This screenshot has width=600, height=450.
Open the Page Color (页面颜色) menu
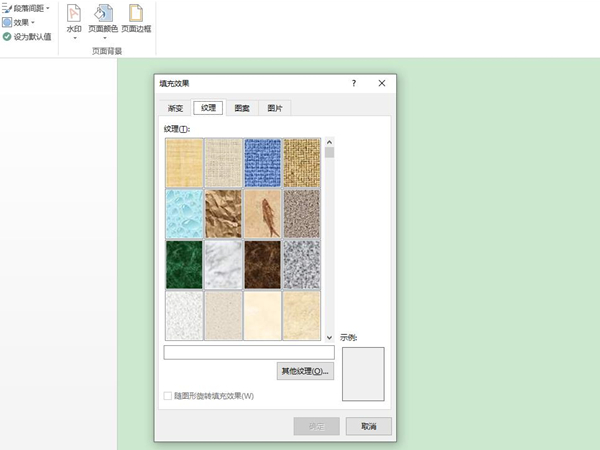[x=103, y=14]
